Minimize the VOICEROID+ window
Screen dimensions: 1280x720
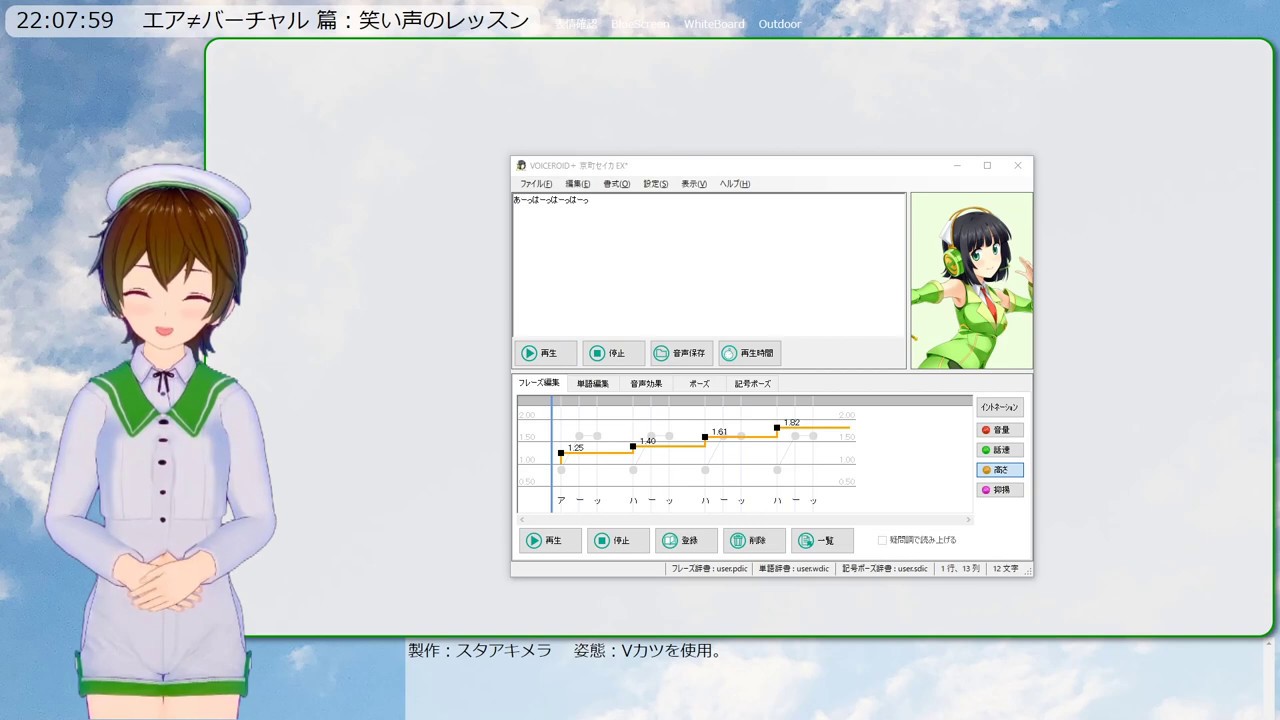point(957,165)
